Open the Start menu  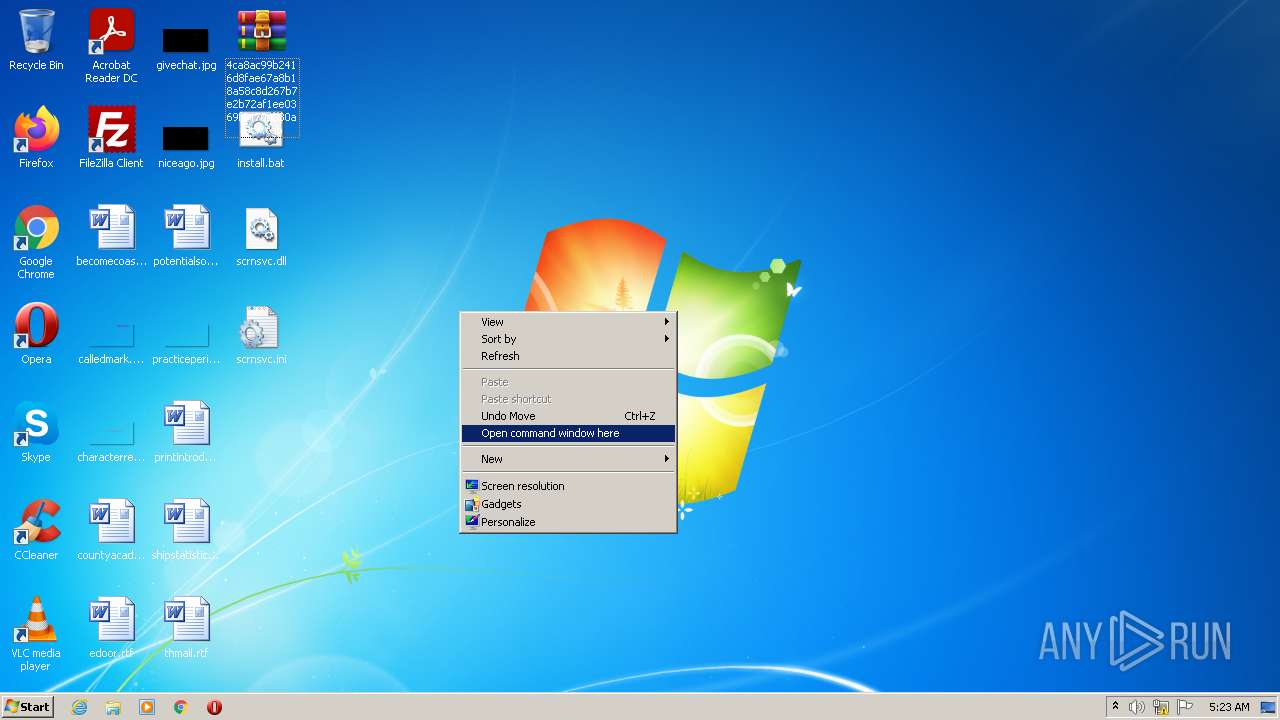[27, 707]
